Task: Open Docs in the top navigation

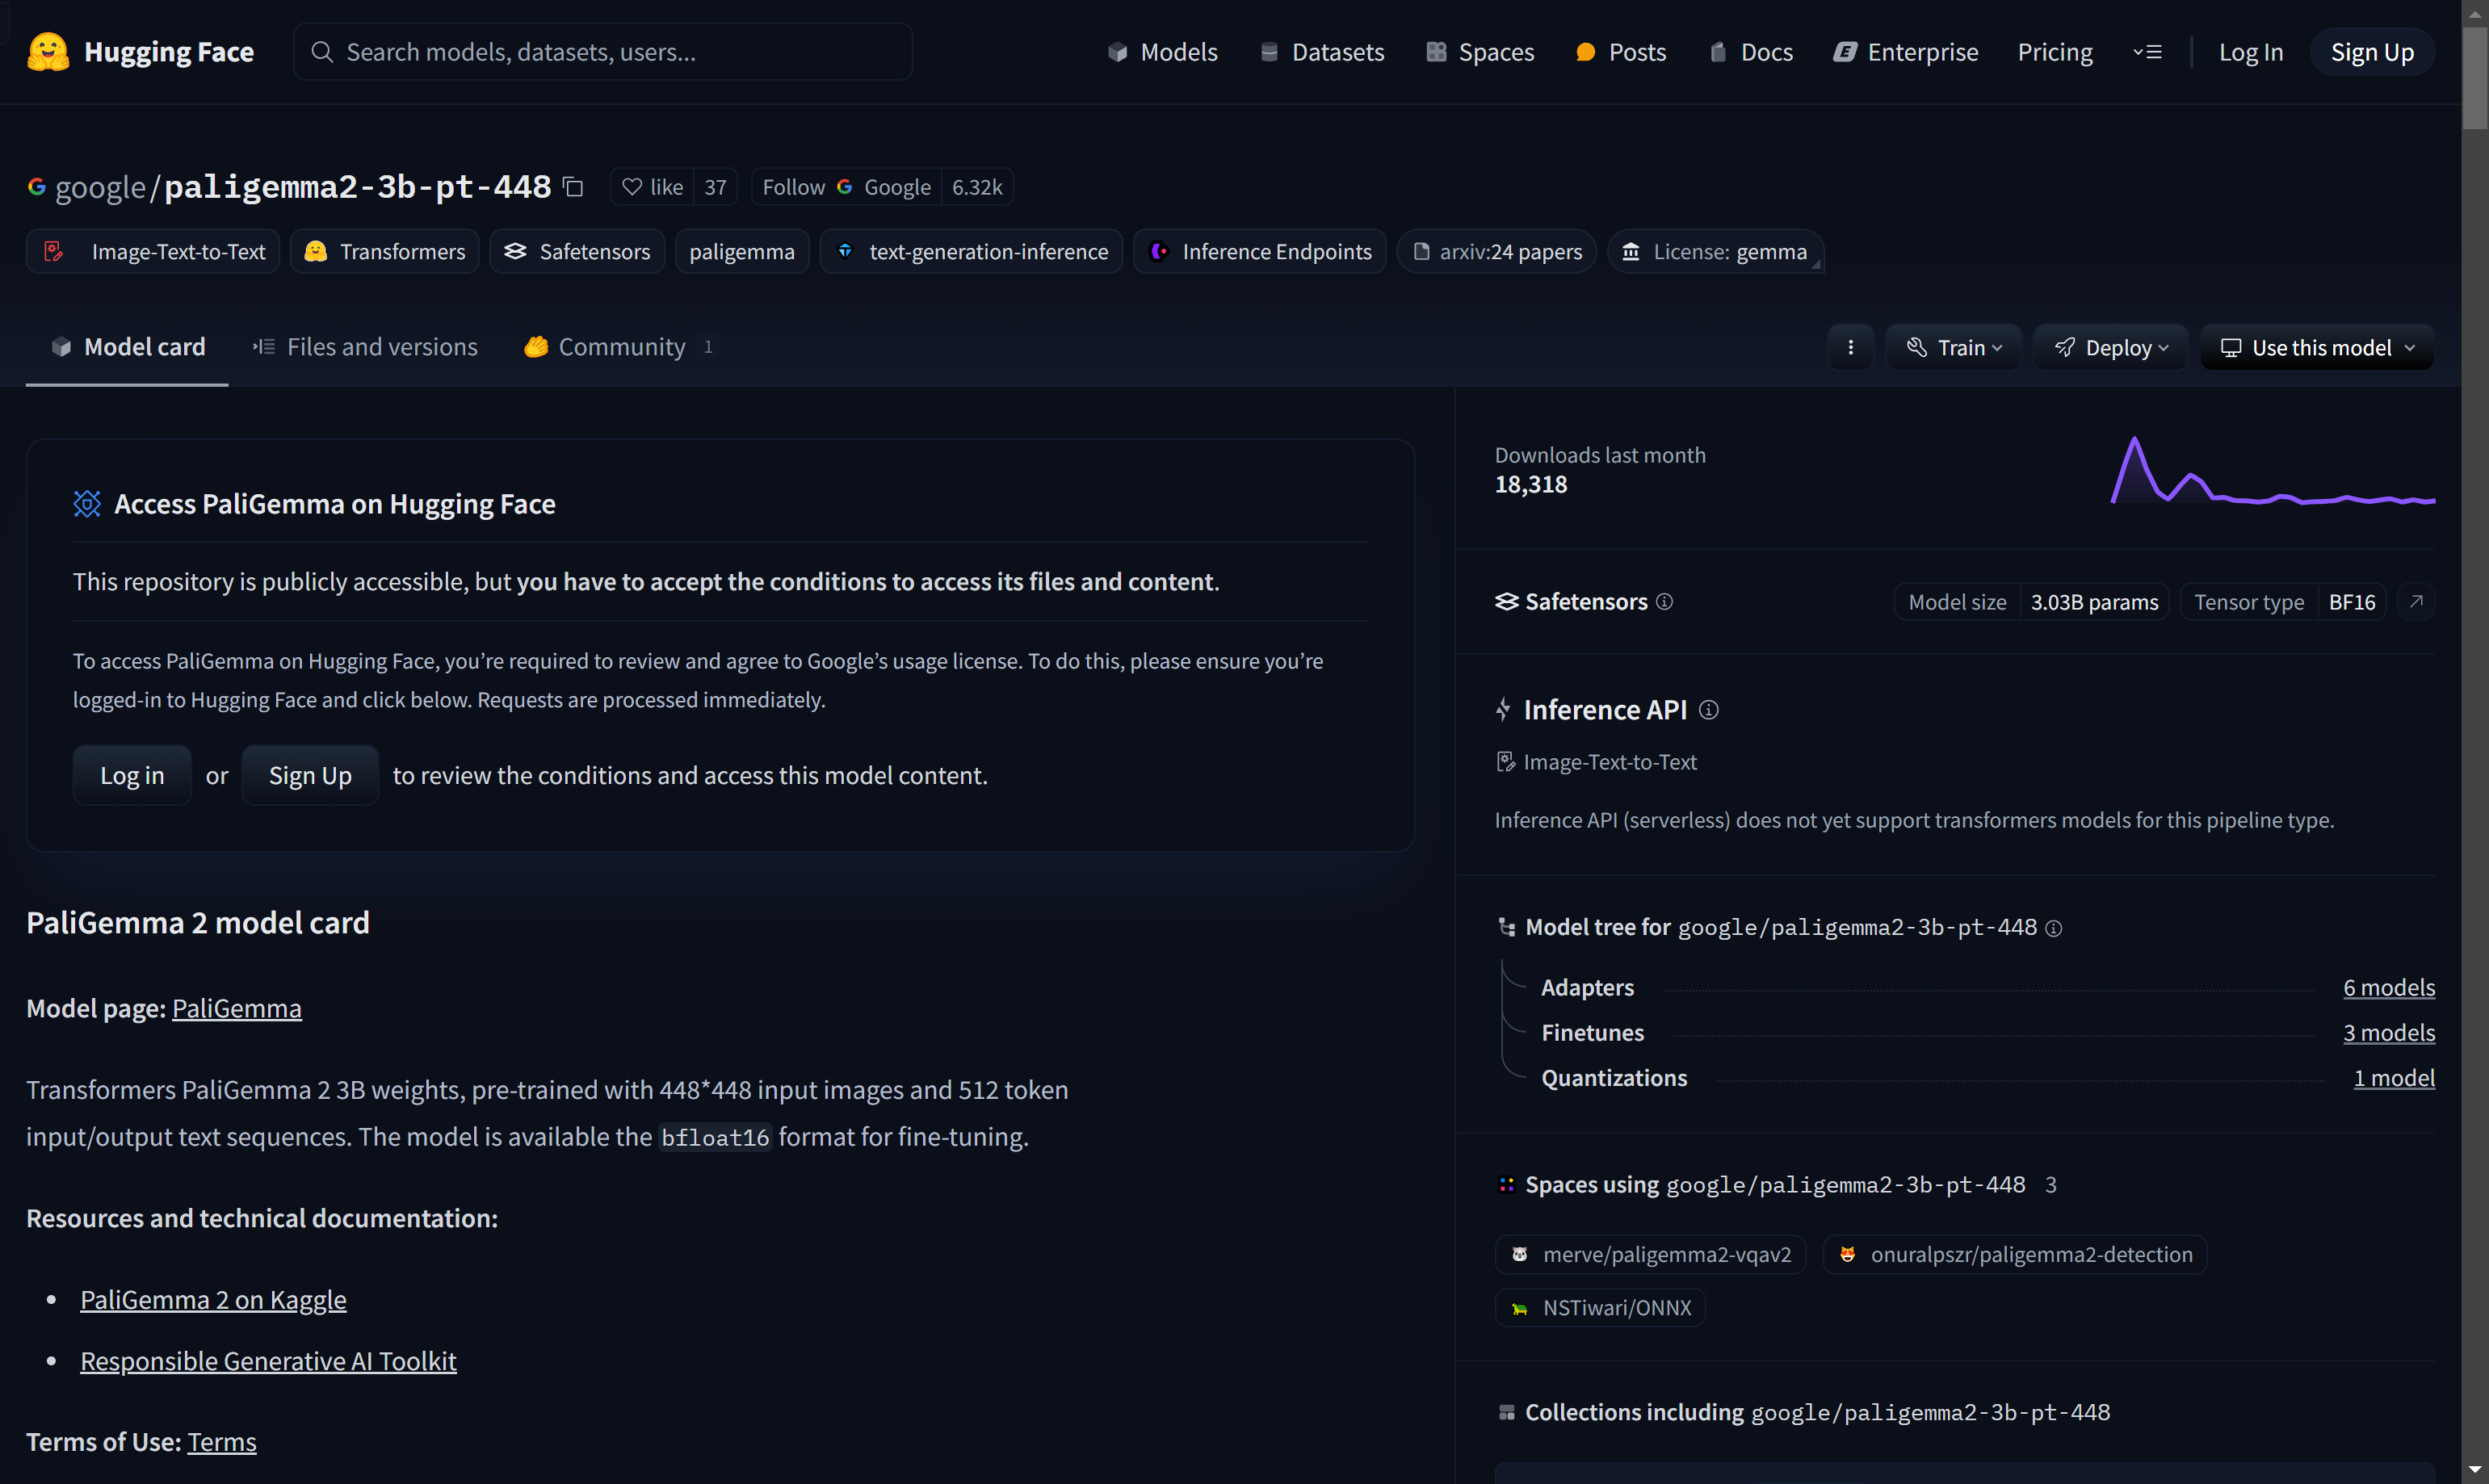Action: coord(1751,52)
